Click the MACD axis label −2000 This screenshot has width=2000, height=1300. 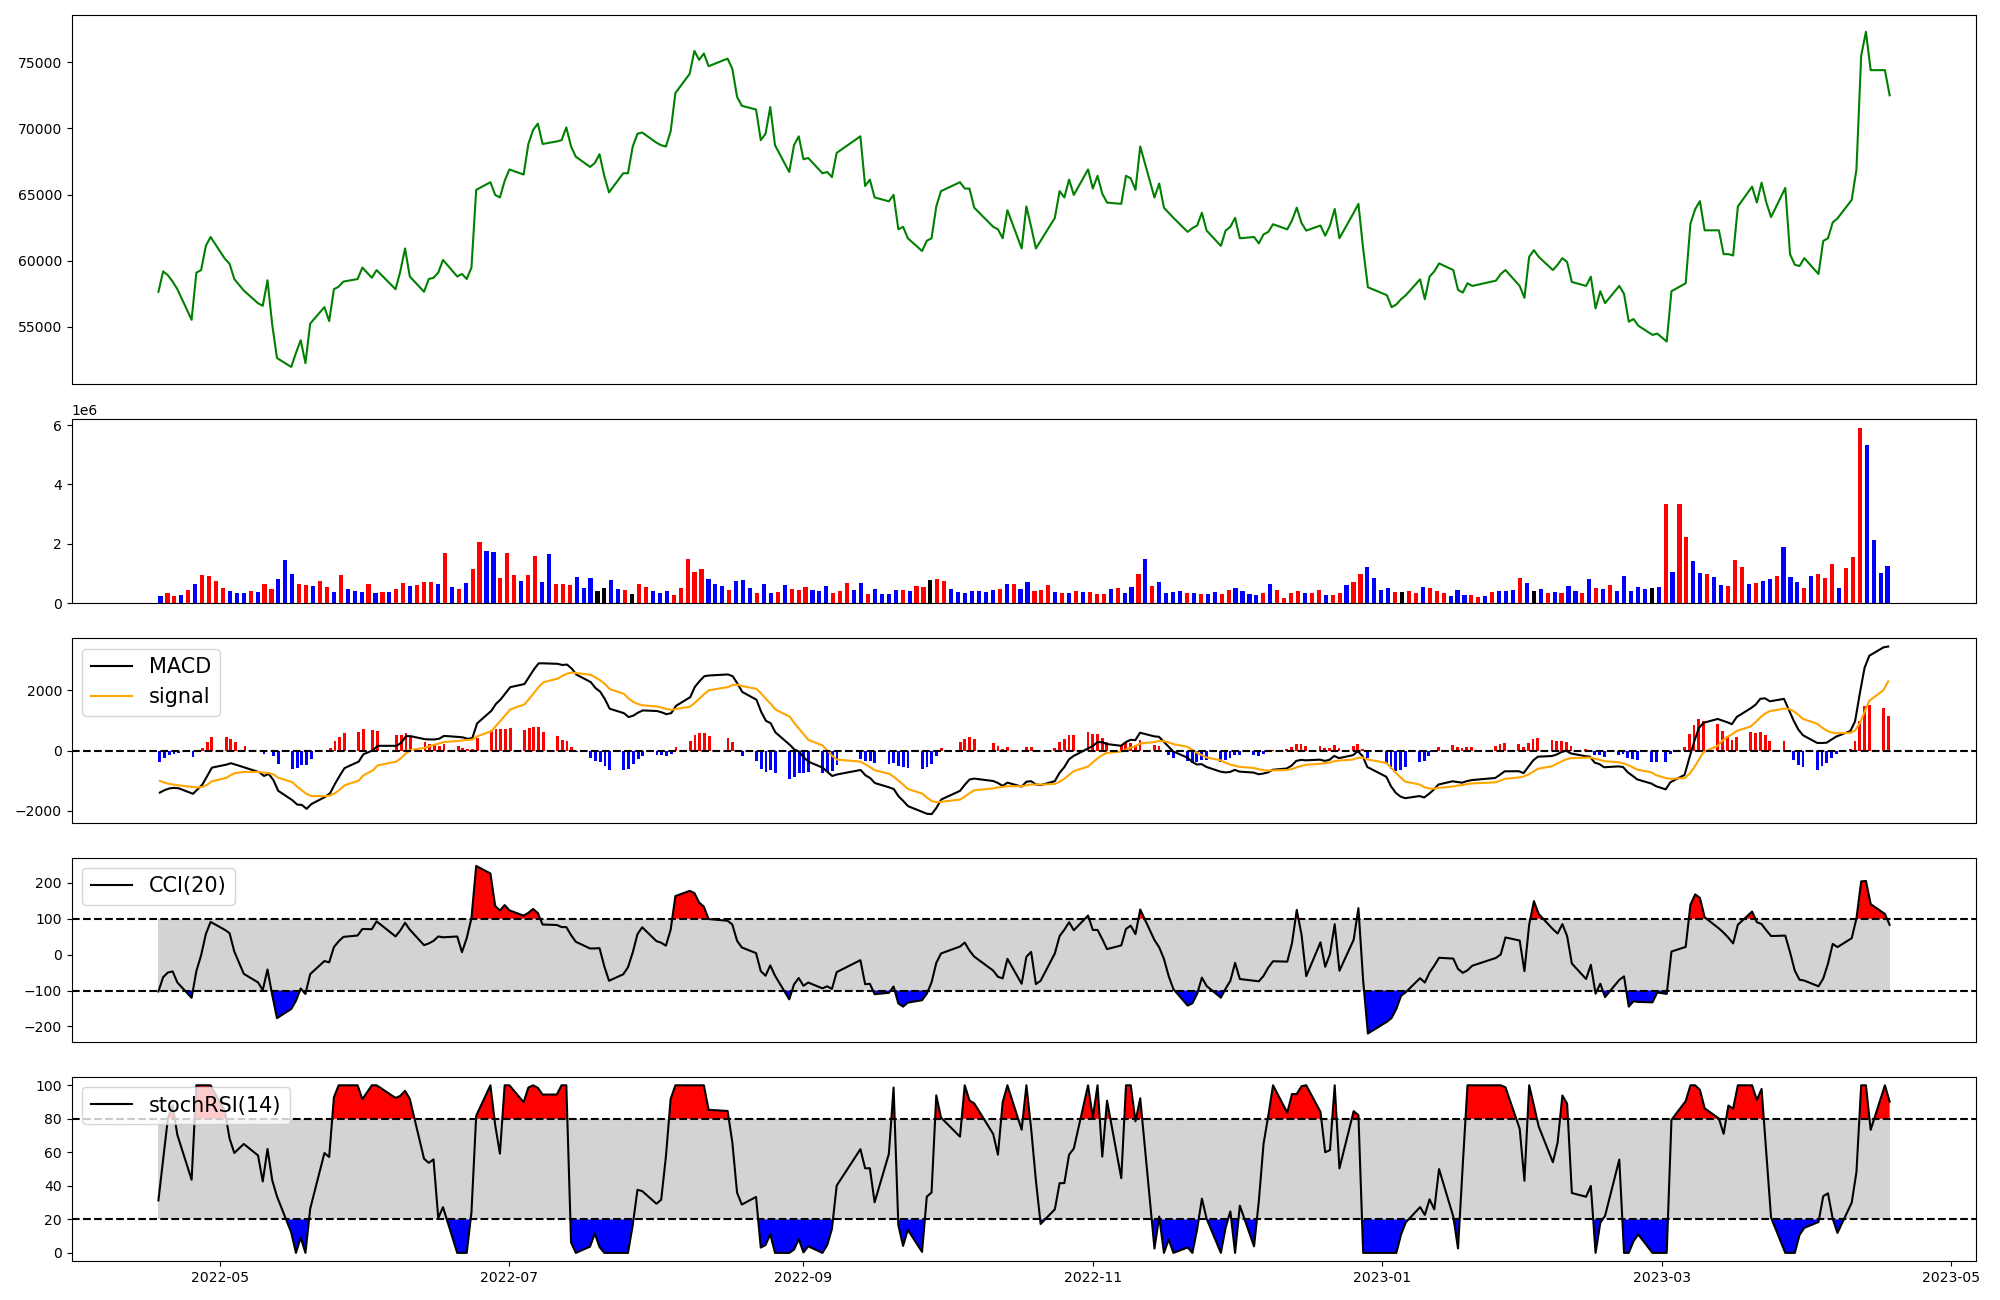(x=38, y=811)
